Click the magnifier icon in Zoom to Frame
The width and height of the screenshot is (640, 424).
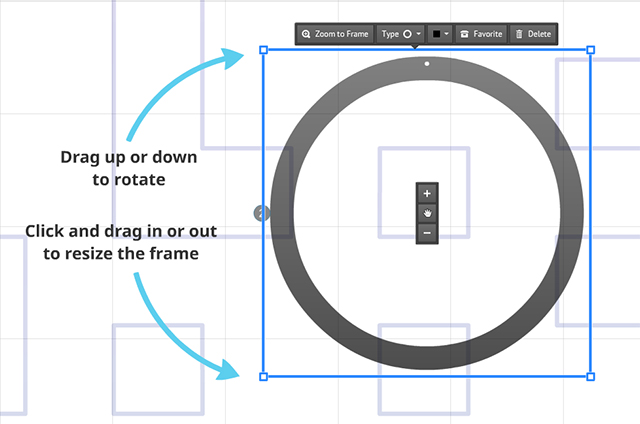coord(306,34)
